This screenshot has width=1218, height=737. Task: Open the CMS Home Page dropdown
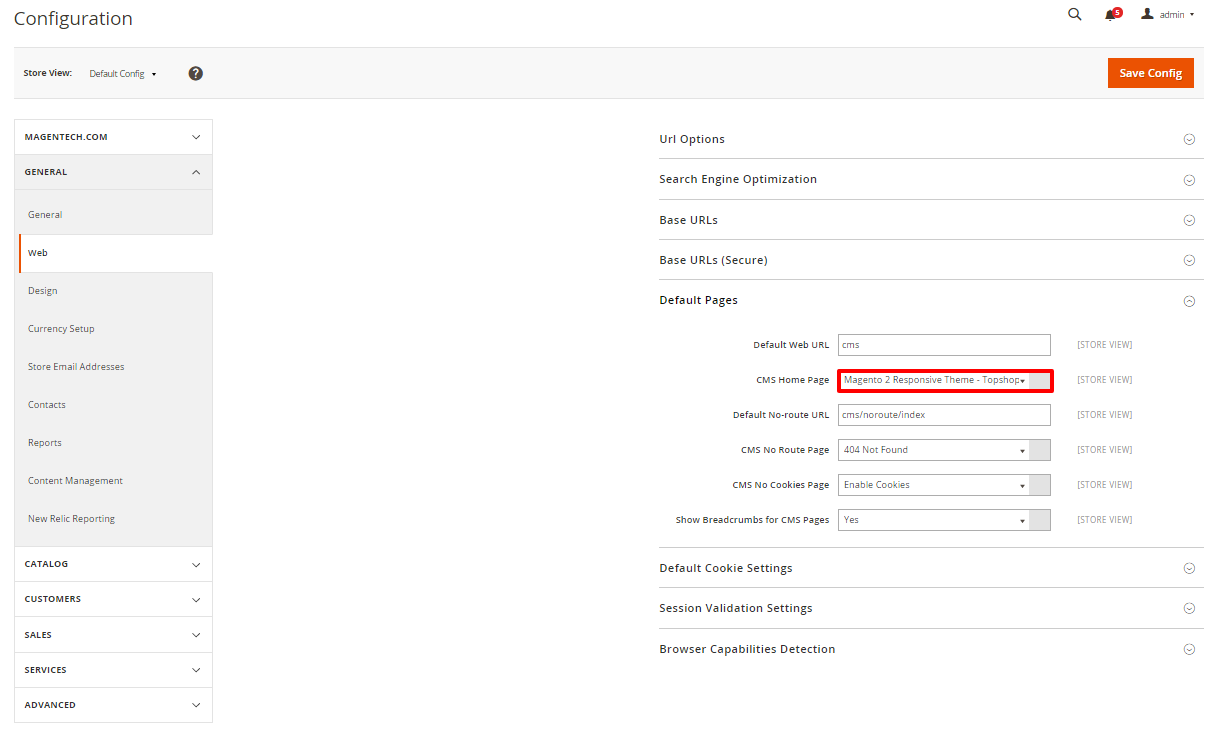point(944,380)
